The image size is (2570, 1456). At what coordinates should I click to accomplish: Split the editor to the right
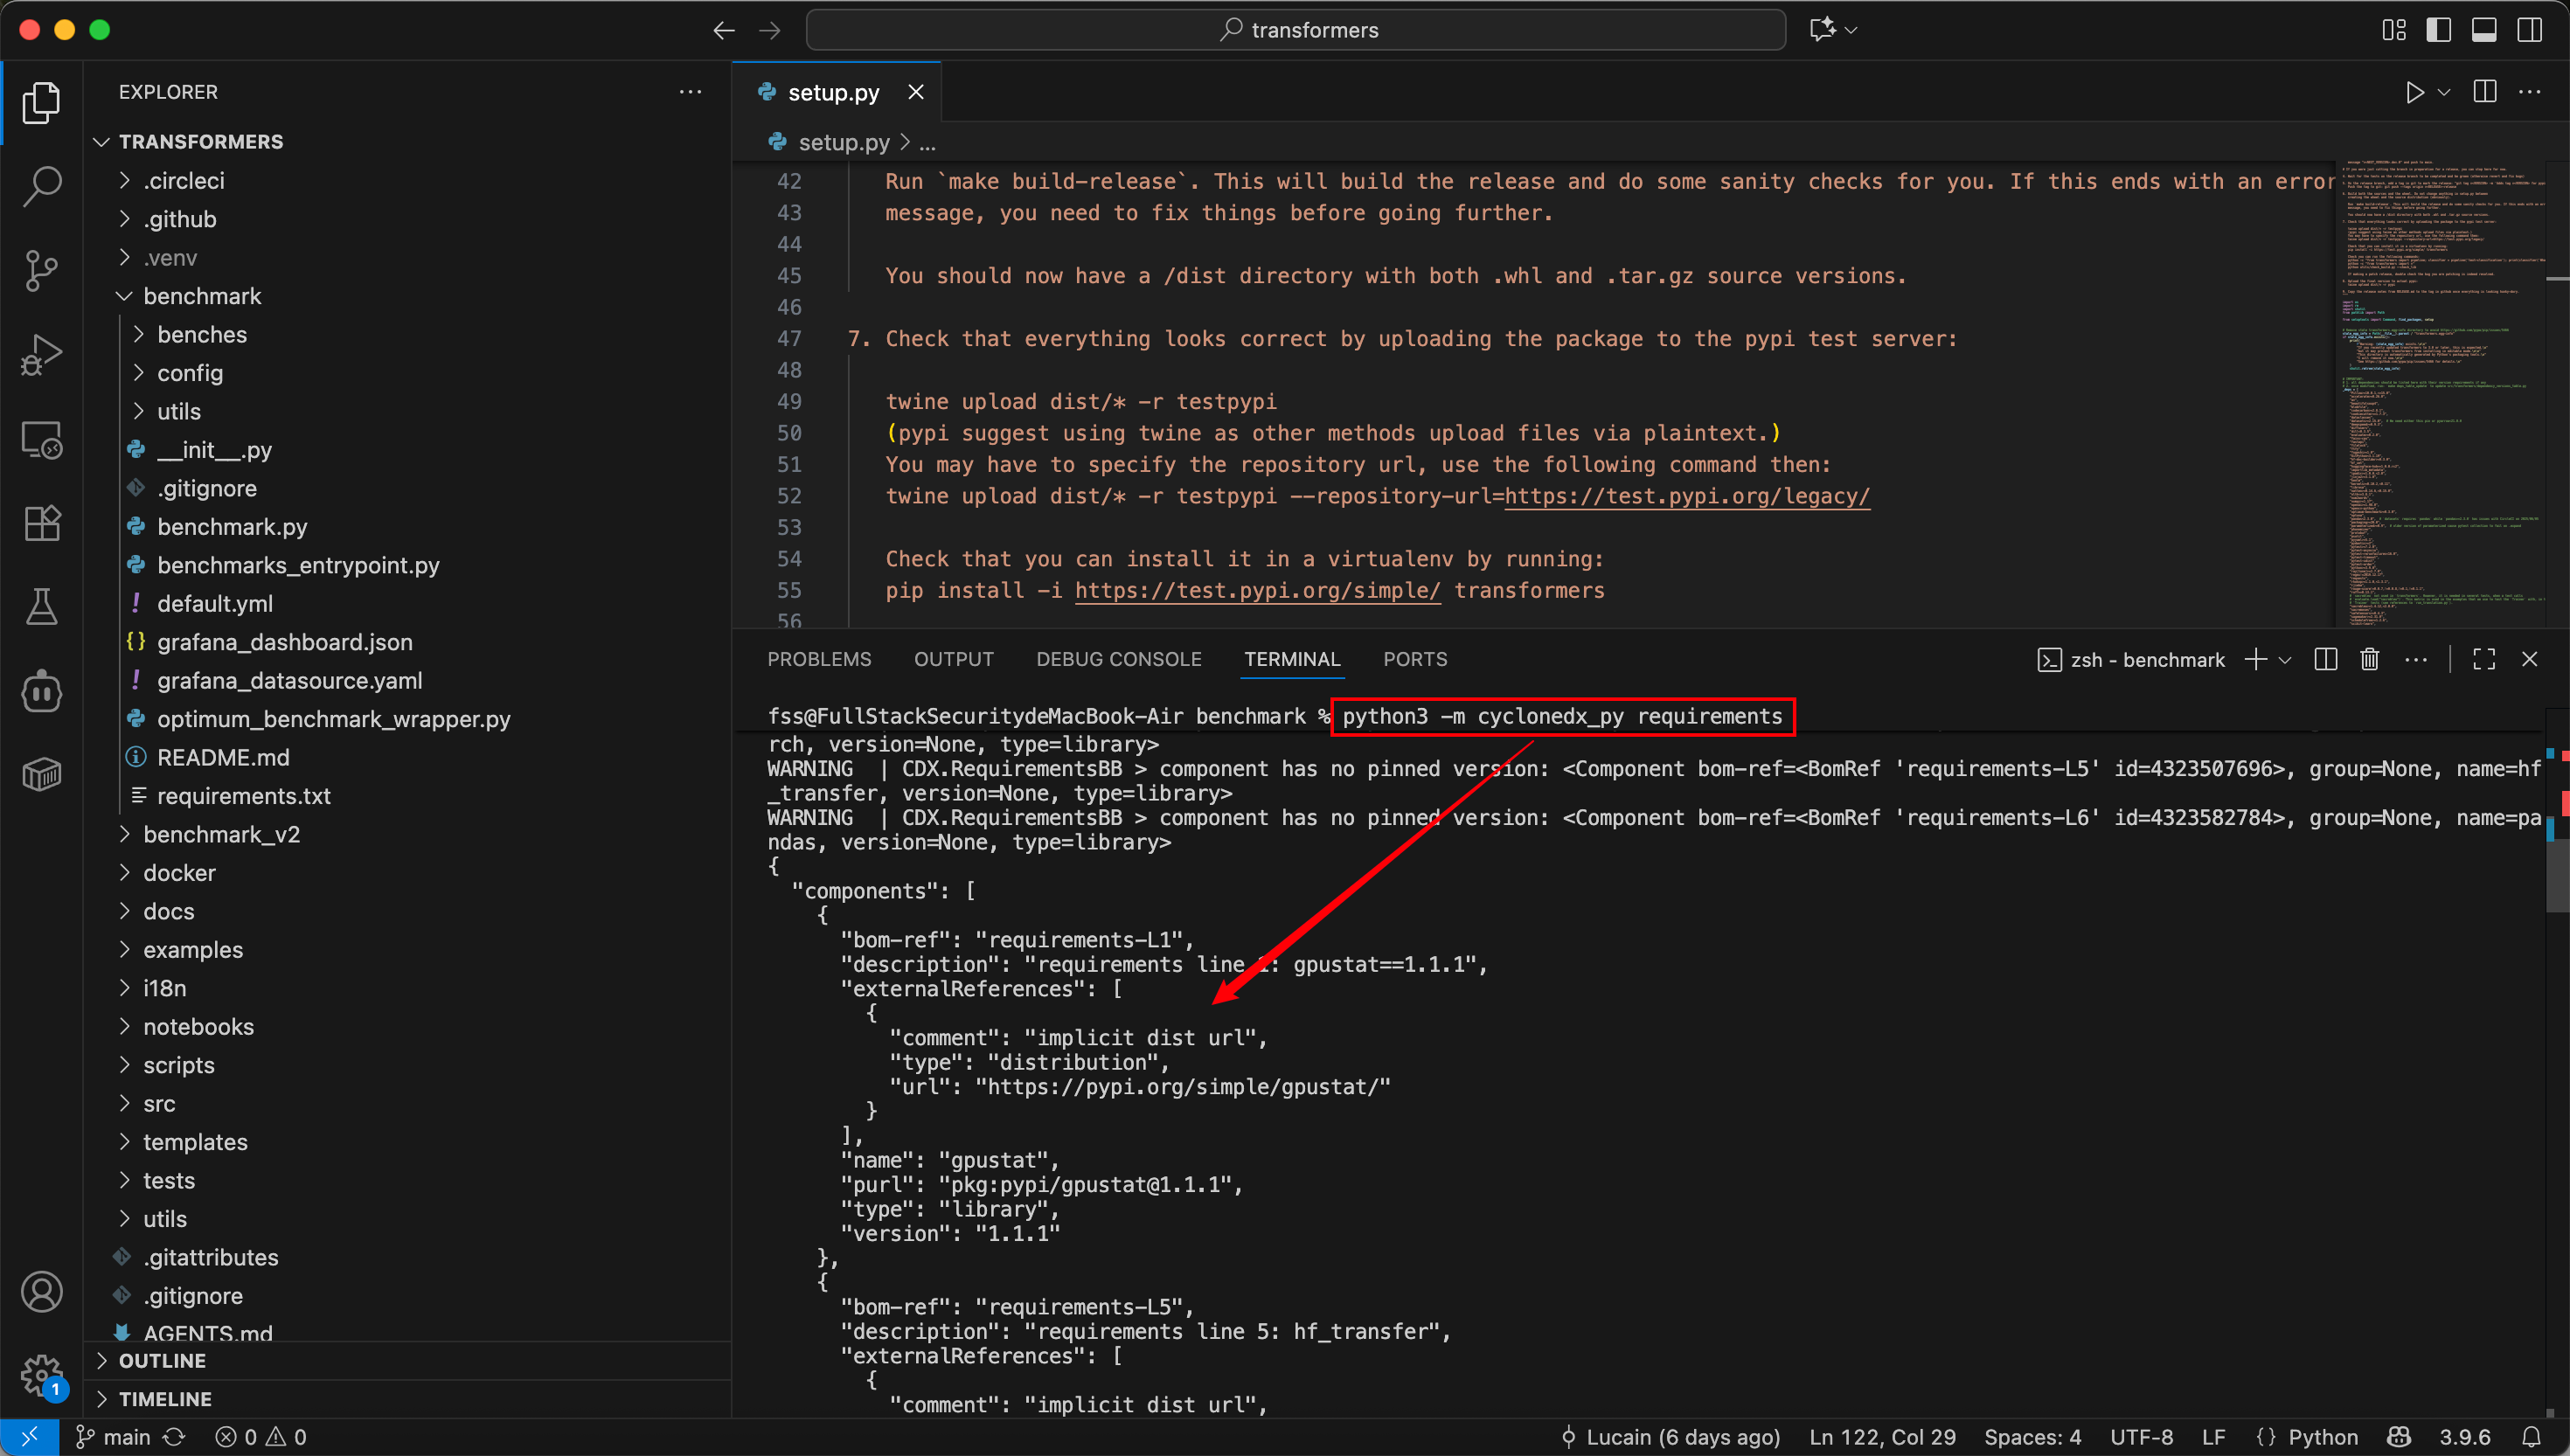[2484, 92]
